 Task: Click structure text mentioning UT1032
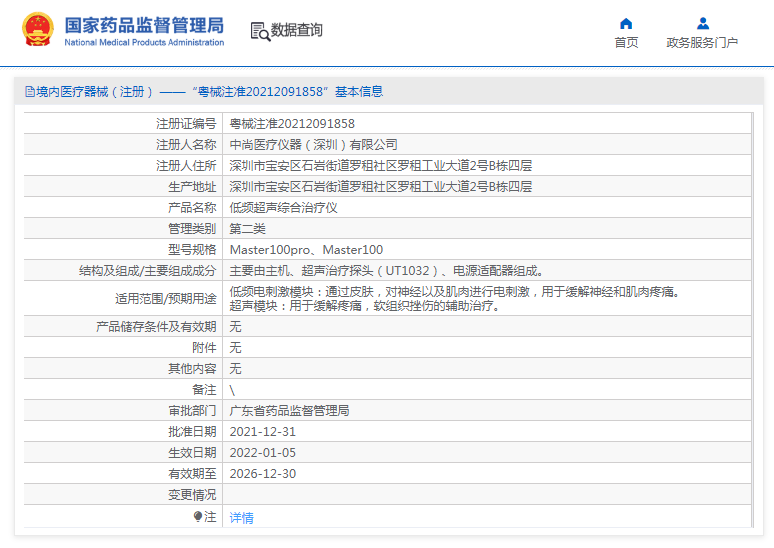(387, 271)
